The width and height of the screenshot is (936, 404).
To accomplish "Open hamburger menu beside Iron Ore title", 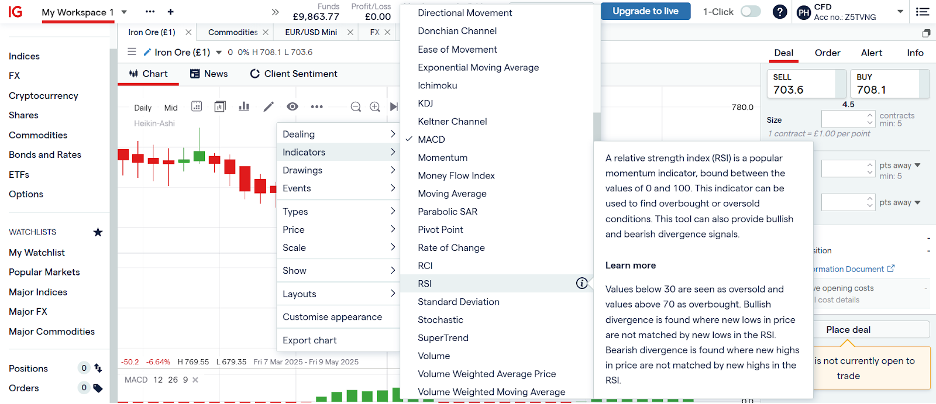I will point(132,53).
